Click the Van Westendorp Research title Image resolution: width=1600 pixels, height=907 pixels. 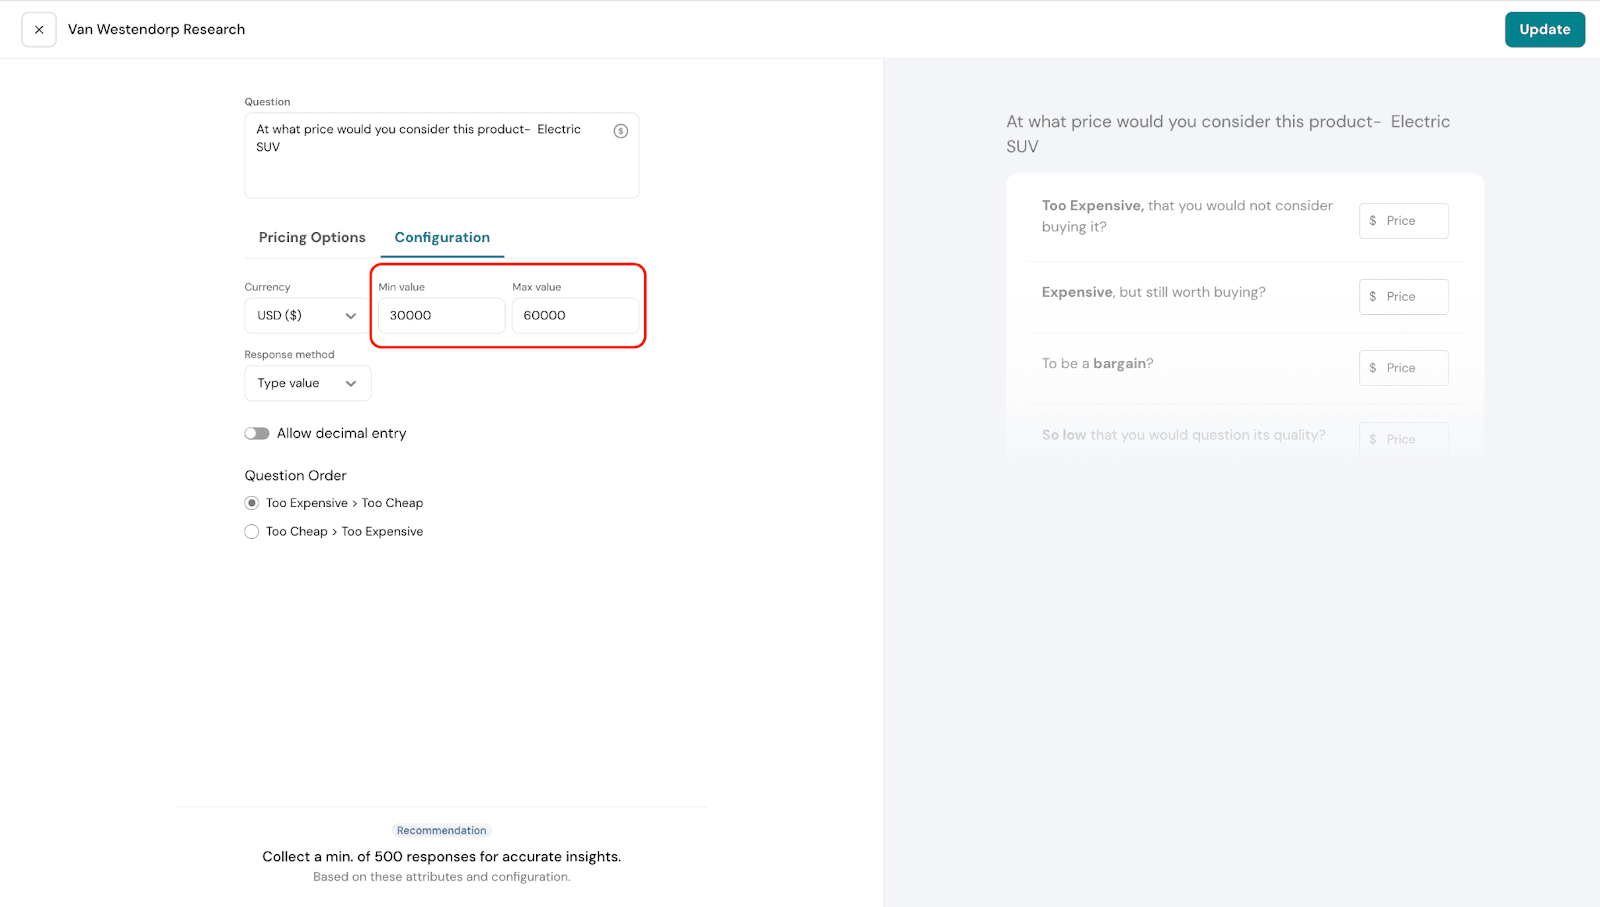[156, 30]
